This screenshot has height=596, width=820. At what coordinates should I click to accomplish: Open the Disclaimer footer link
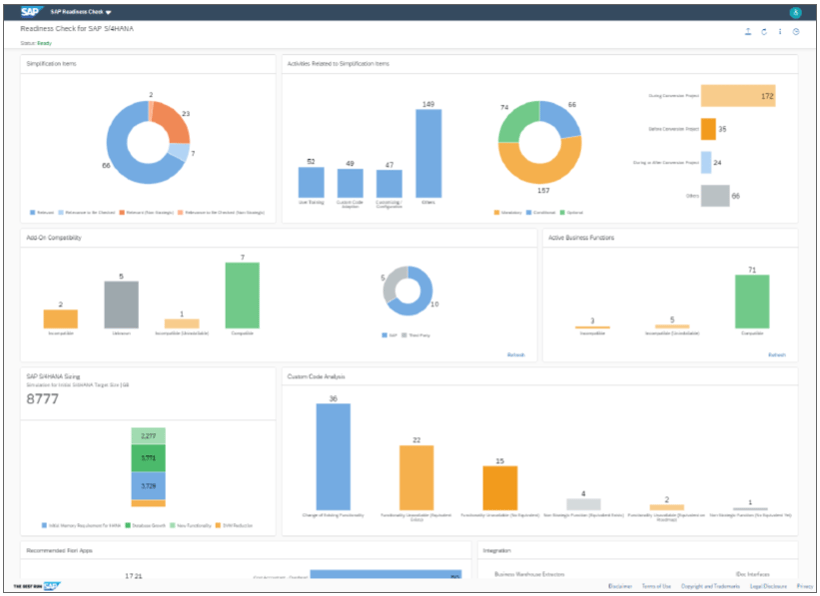pyautogui.click(x=620, y=586)
